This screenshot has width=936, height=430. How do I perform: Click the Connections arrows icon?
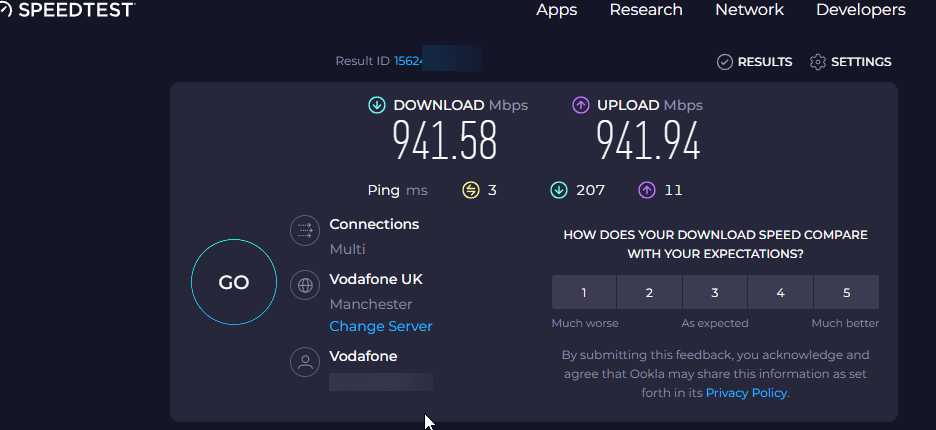305,231
